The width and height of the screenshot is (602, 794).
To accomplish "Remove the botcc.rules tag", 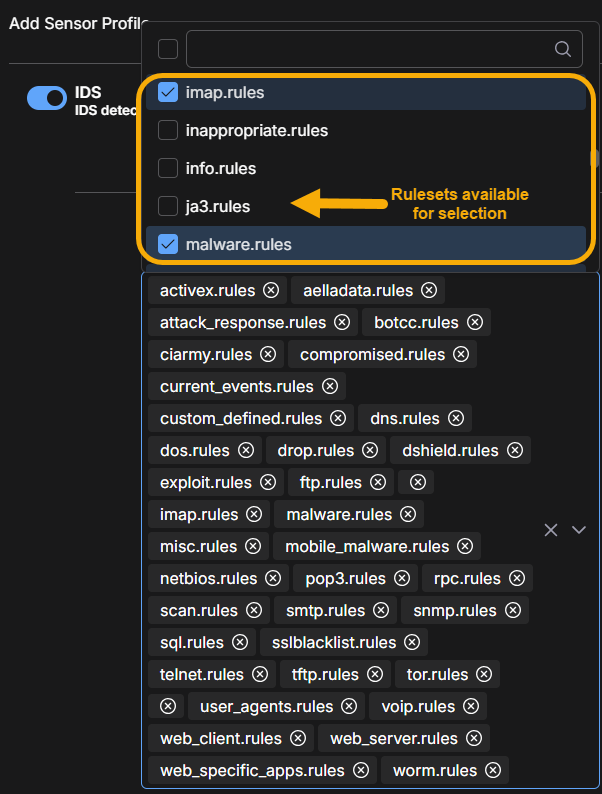I will click(475, 322).
